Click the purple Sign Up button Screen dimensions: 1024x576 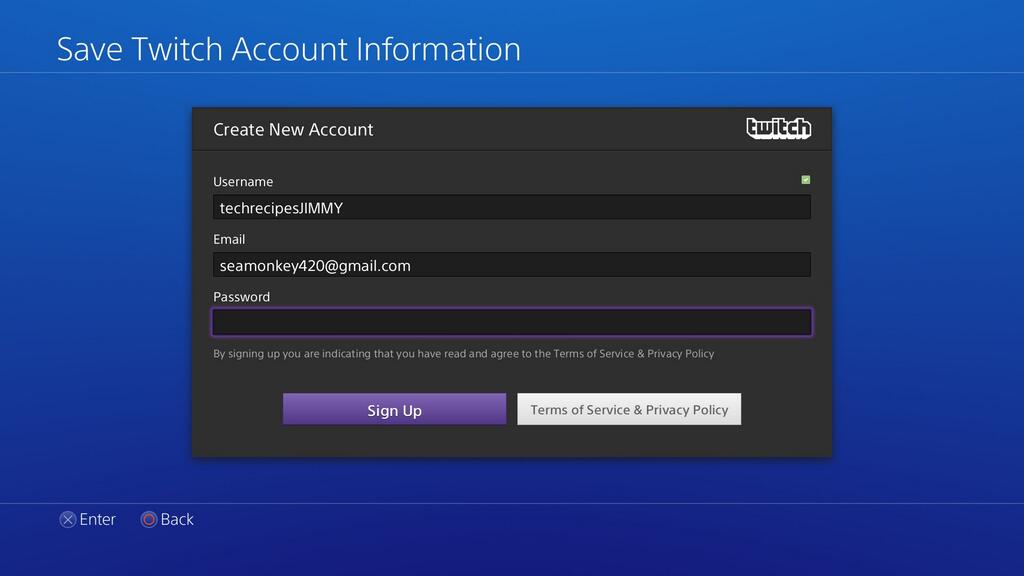[394, 409]
